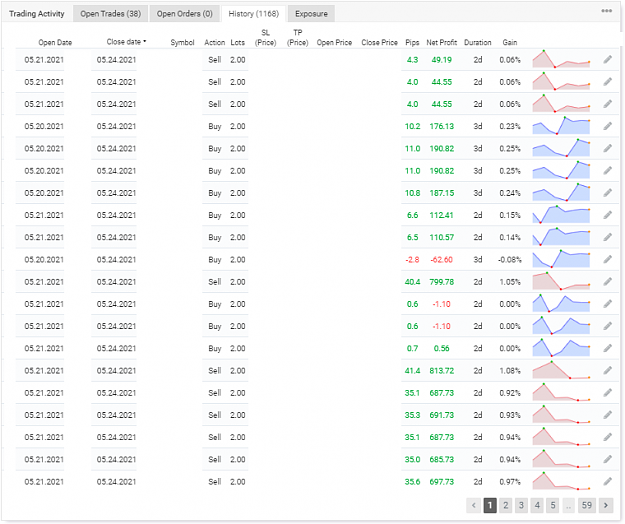Sort table by Open Price header
This screenshot has width=625, height=524.
pyautogui.click(x=334, y=42)
